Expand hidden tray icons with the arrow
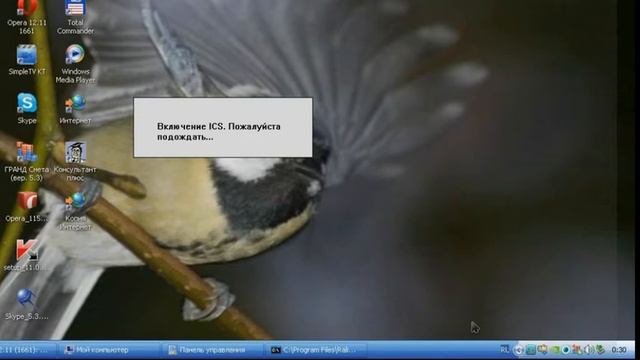640x360 pixels. (x=518, y=350)
